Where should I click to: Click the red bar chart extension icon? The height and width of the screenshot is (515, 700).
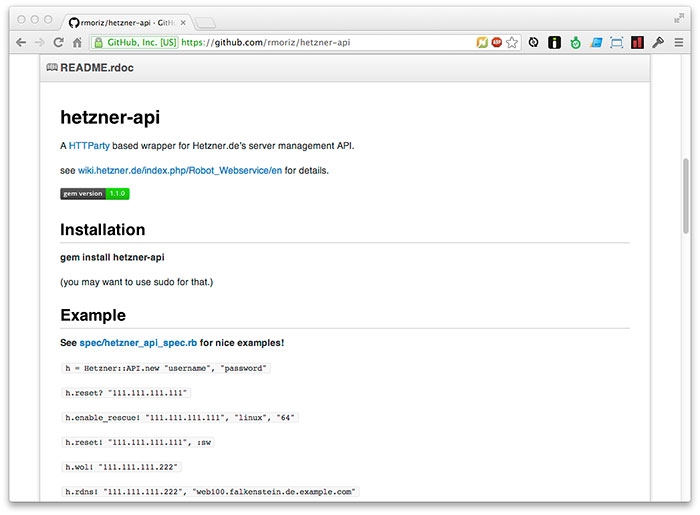coord(637,42)
